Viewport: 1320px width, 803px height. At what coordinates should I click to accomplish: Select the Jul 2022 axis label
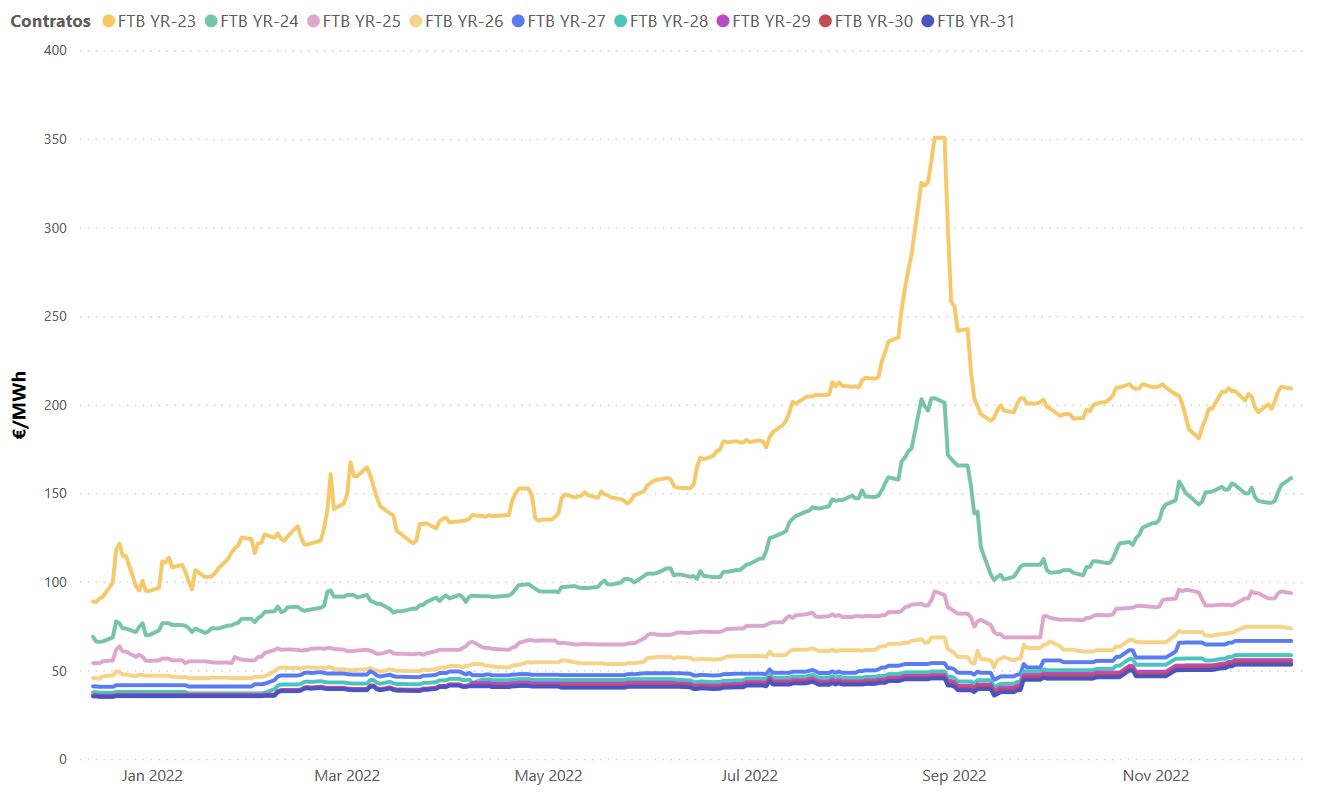[x=749, y=775]
